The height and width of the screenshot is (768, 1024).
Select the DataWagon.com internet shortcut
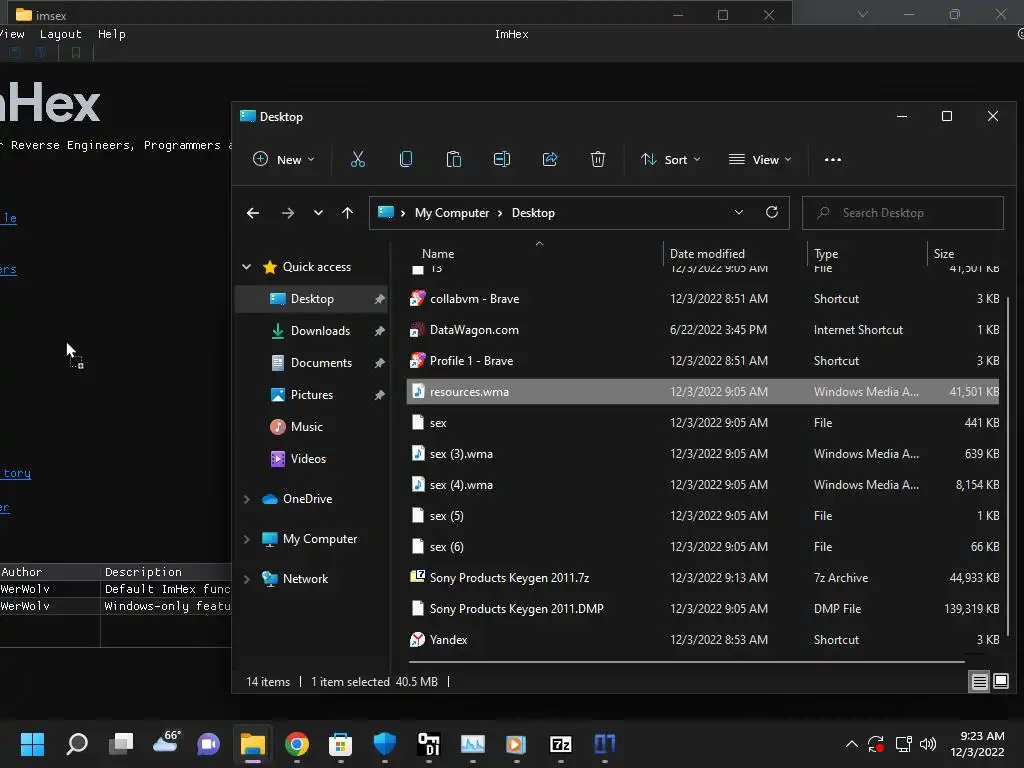(703, 330)
